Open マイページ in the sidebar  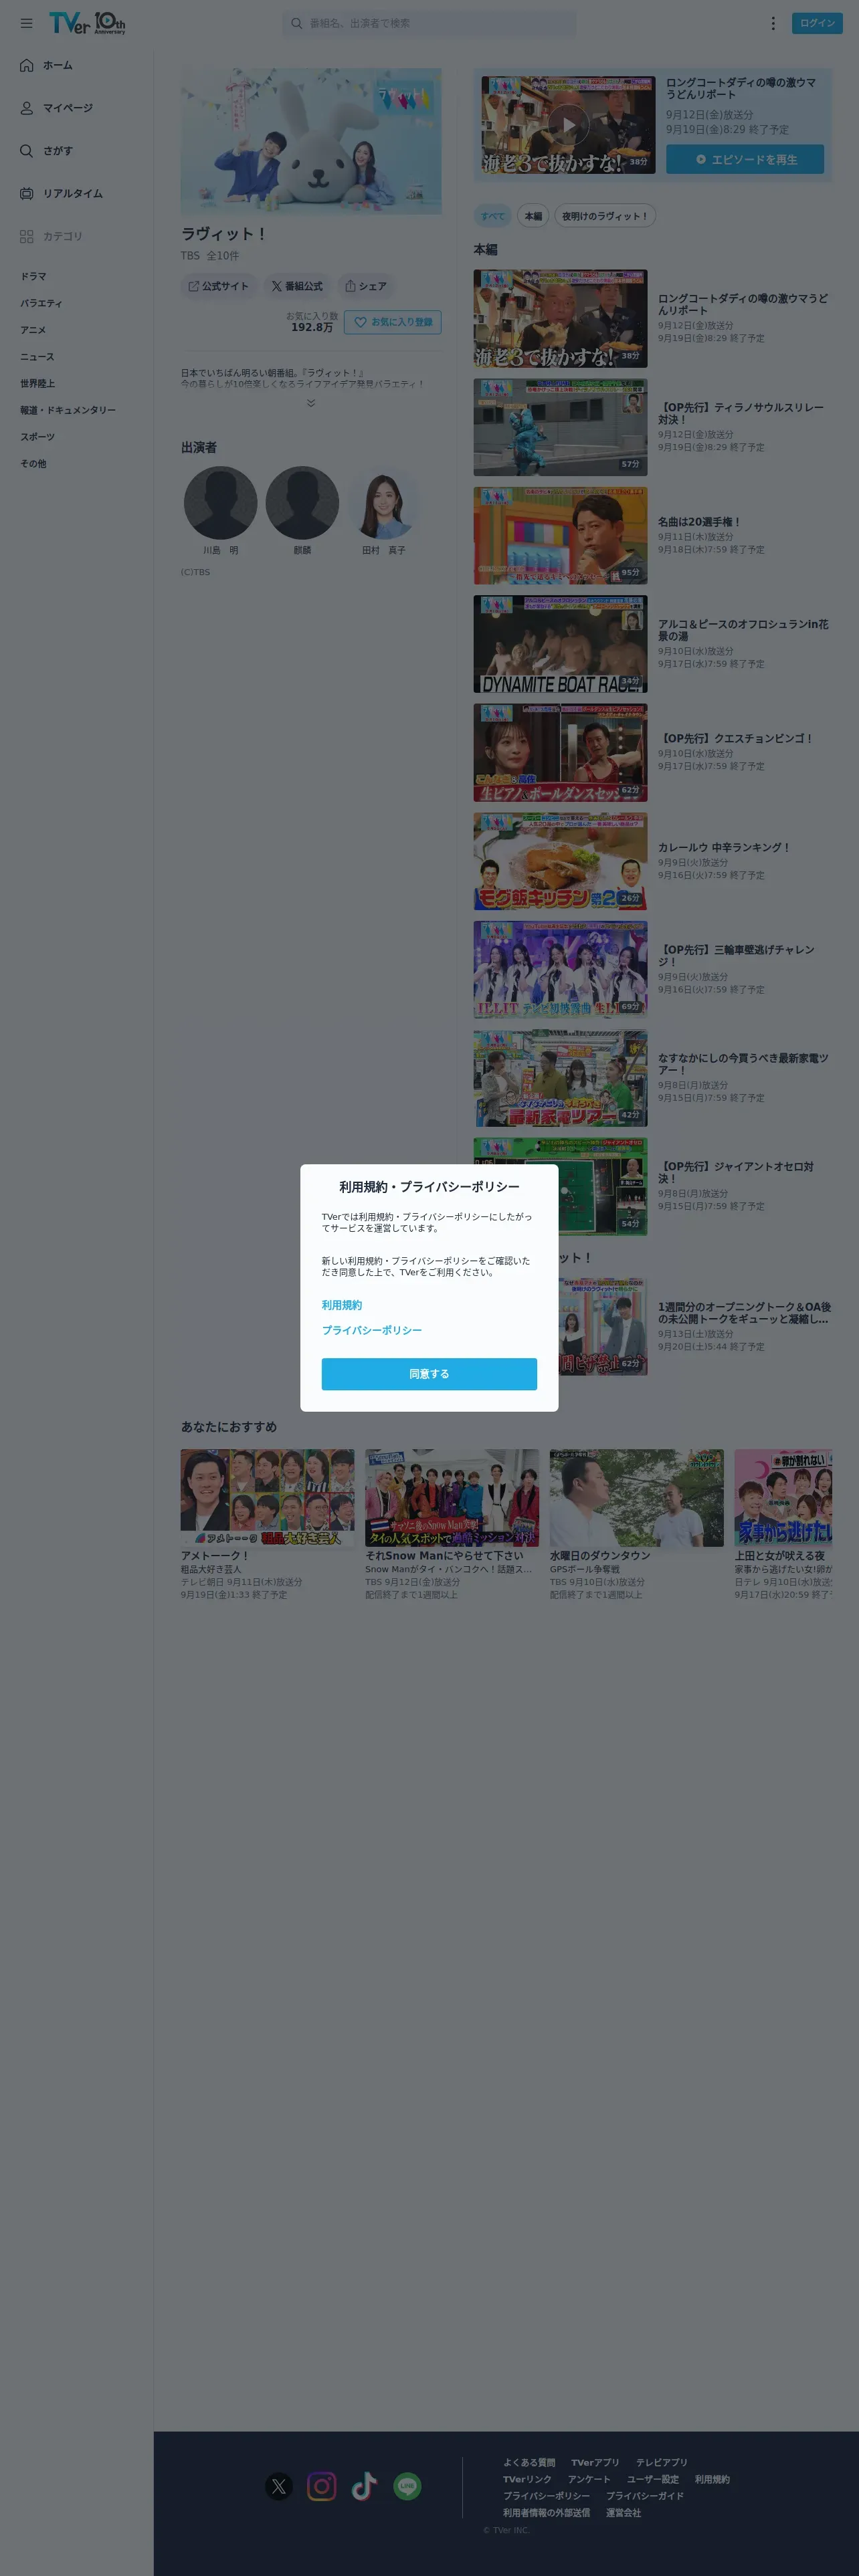click(x=56, y=108)
